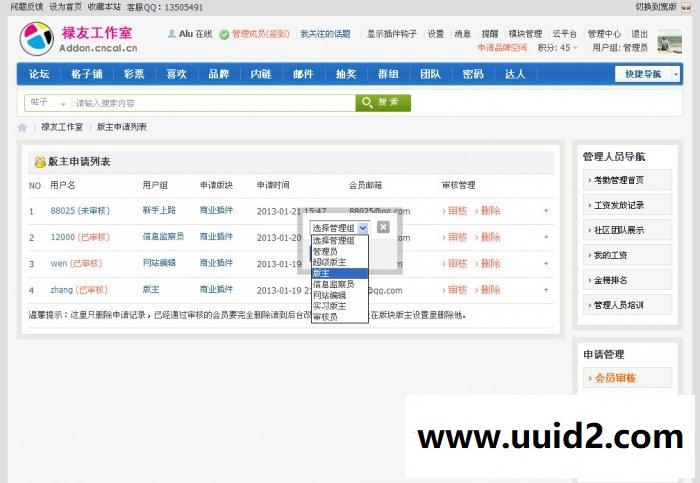Open 工资发放记录 in sidebar
Screen dimensions: 700x483
(x=627, y=205)
